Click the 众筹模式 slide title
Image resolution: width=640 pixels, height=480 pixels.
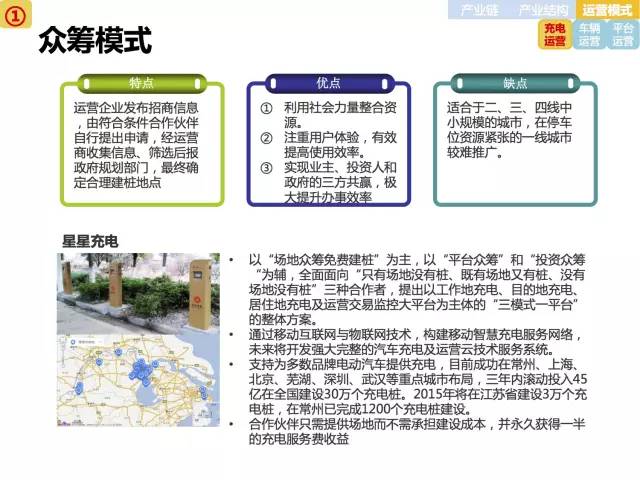[x=95, y=42]
